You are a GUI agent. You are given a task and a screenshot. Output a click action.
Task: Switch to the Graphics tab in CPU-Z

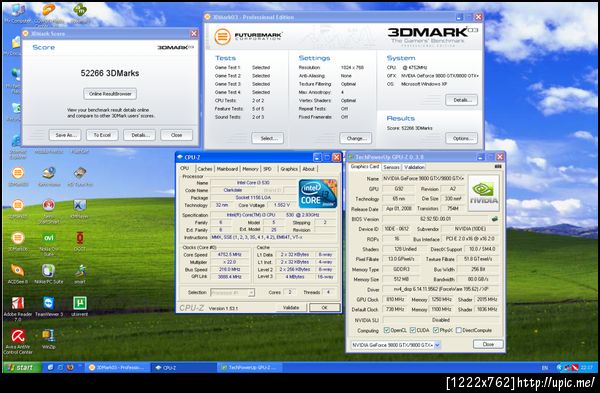pos(289,169)
